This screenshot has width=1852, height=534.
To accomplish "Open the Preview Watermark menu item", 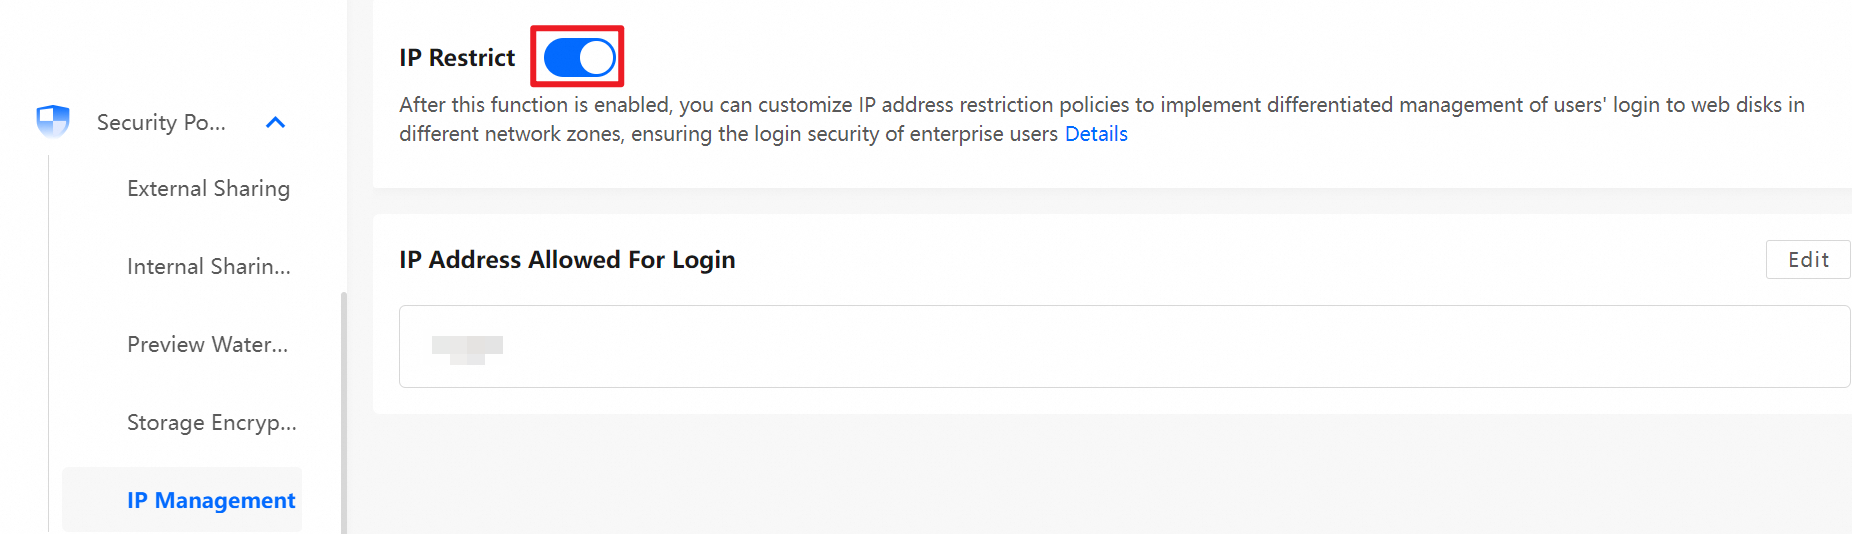I will (x=207, y=345).
